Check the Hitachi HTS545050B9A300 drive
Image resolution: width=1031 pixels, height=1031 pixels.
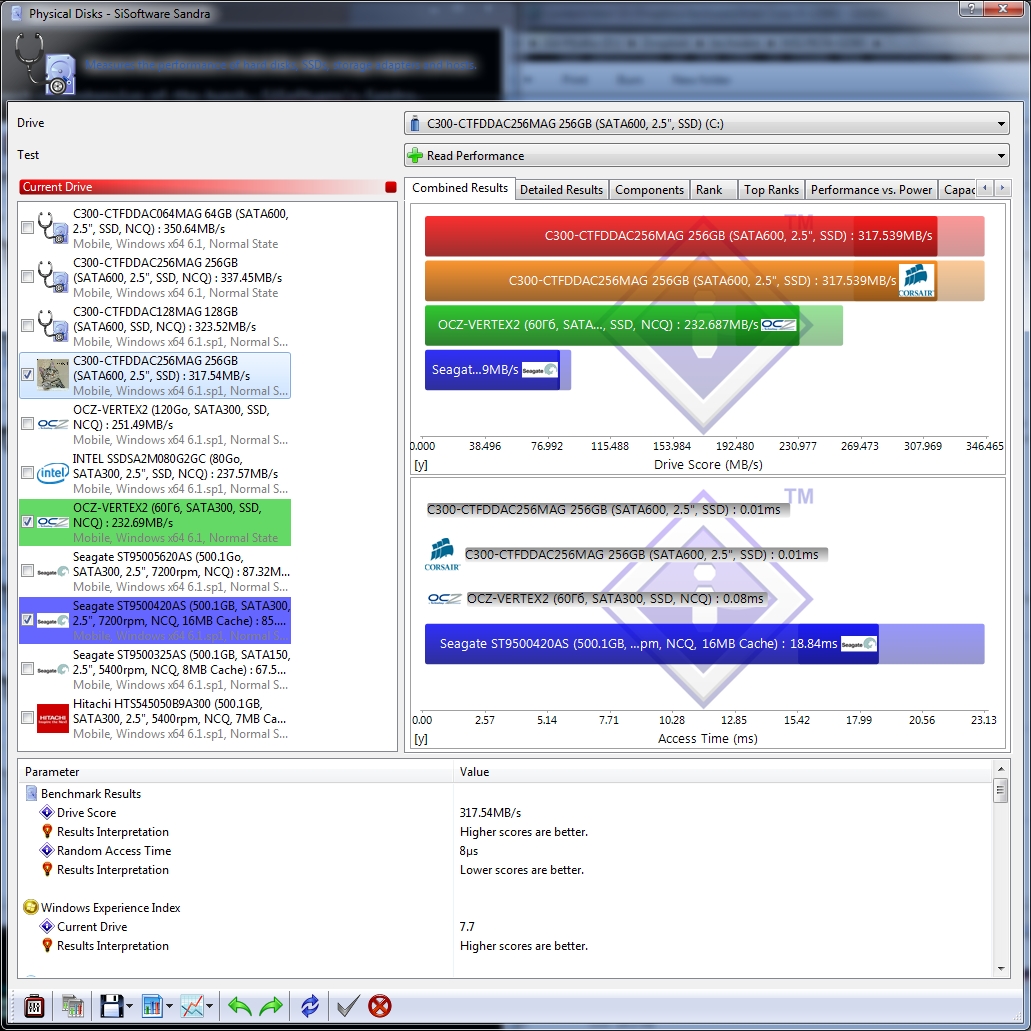27,718
